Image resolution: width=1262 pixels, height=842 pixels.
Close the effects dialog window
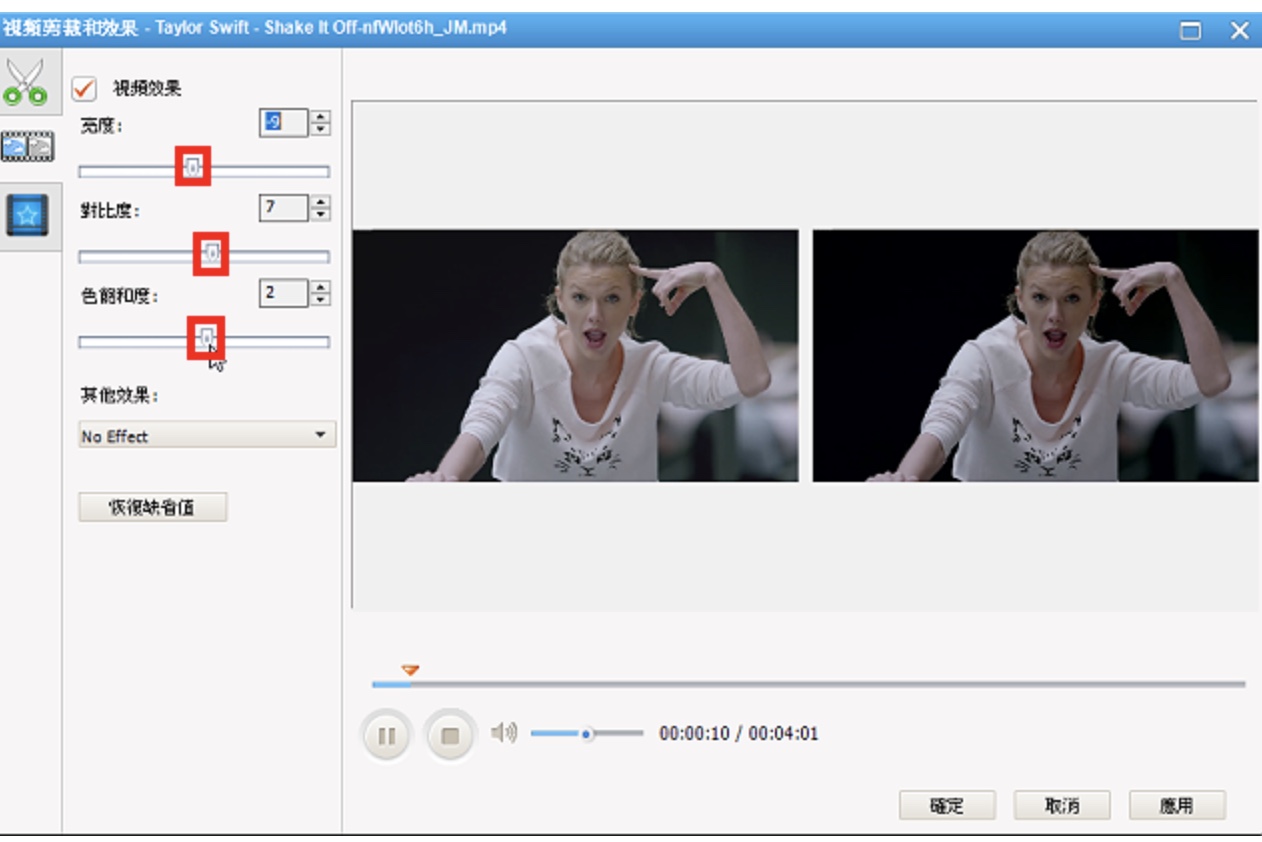[1240, 30]
